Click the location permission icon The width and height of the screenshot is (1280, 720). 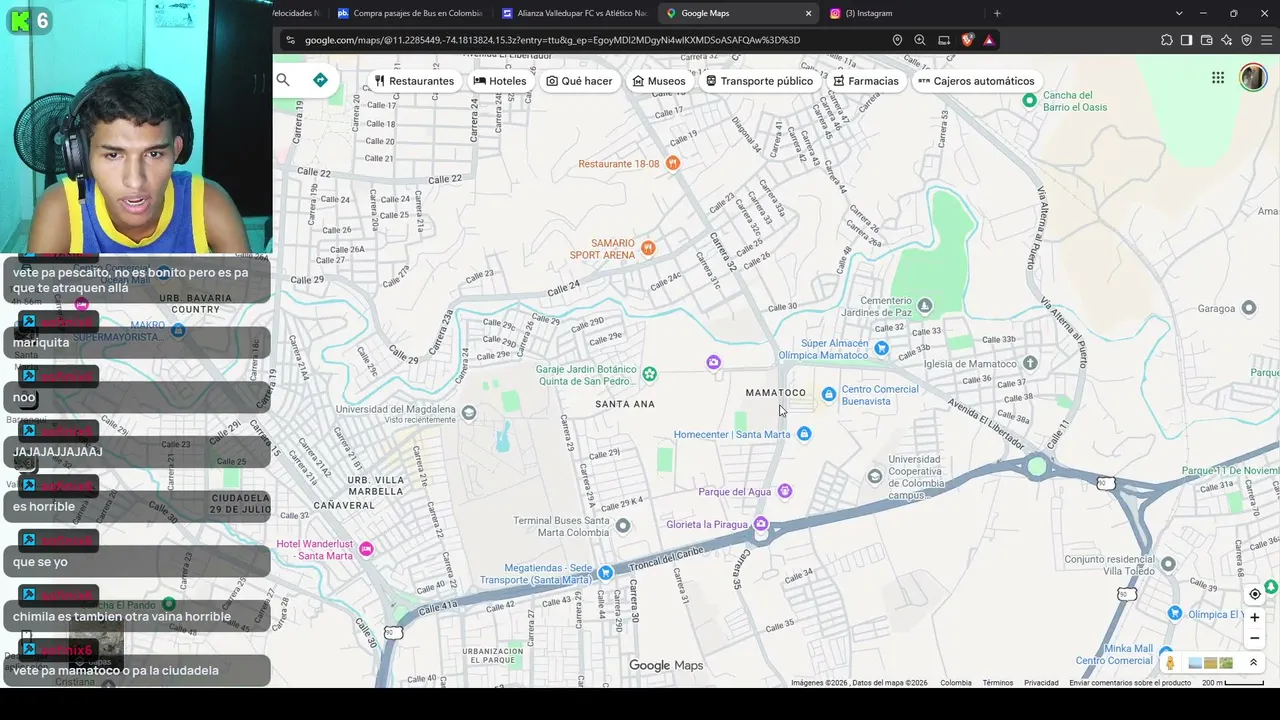[897, 40]
